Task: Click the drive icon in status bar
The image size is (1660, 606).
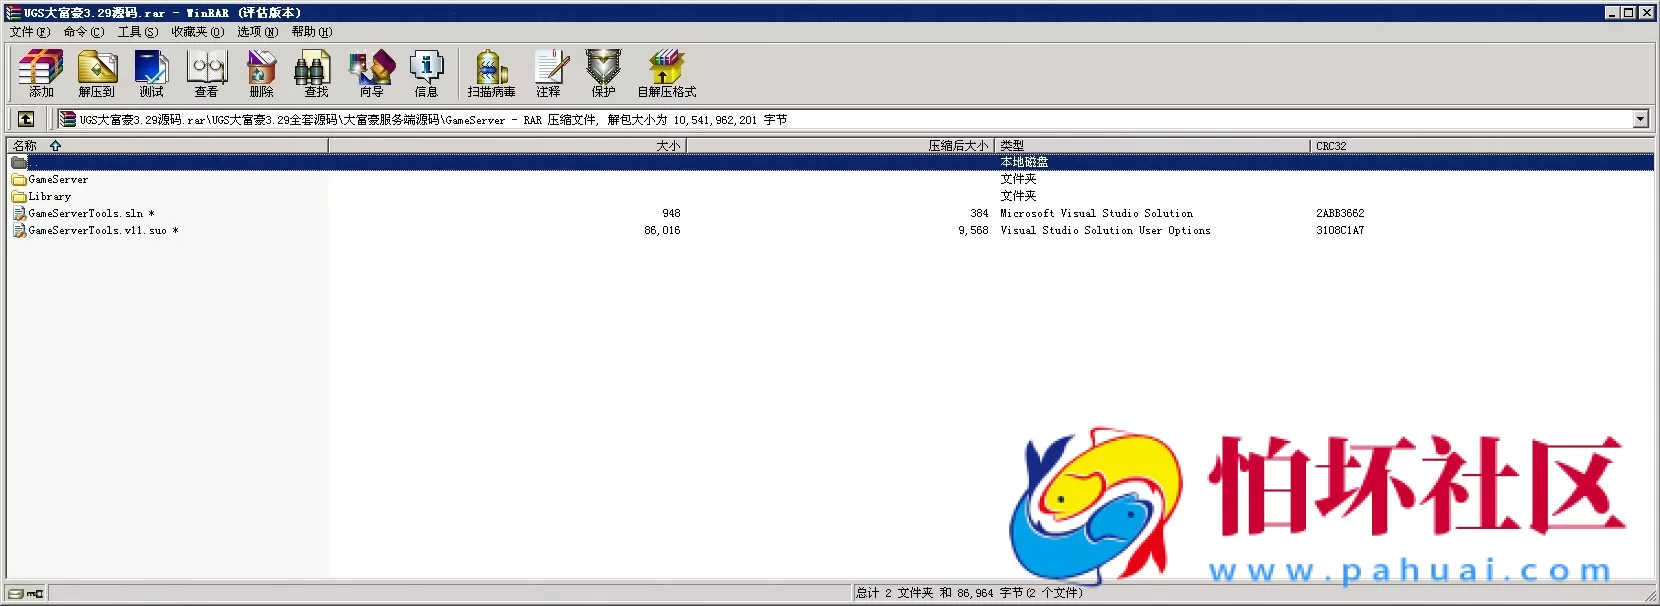Action: (x=17, y=593)
